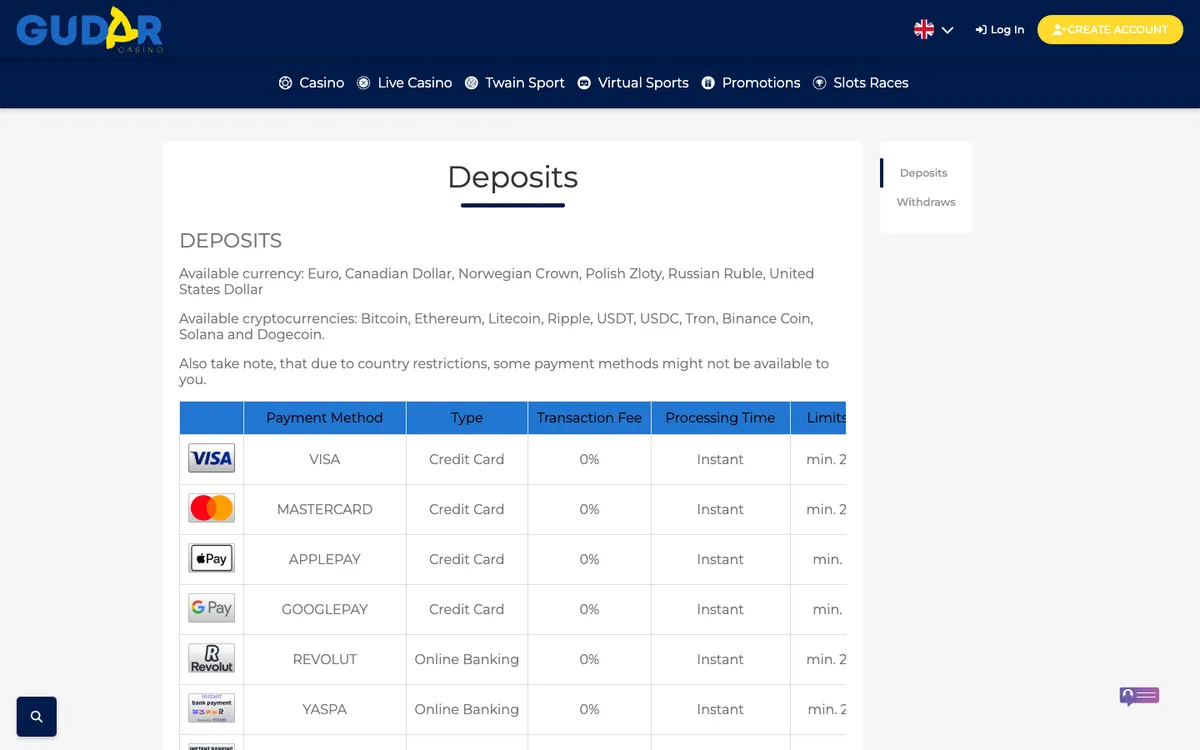
Task: Click the Processing Time column header
Action: [720, 418]
